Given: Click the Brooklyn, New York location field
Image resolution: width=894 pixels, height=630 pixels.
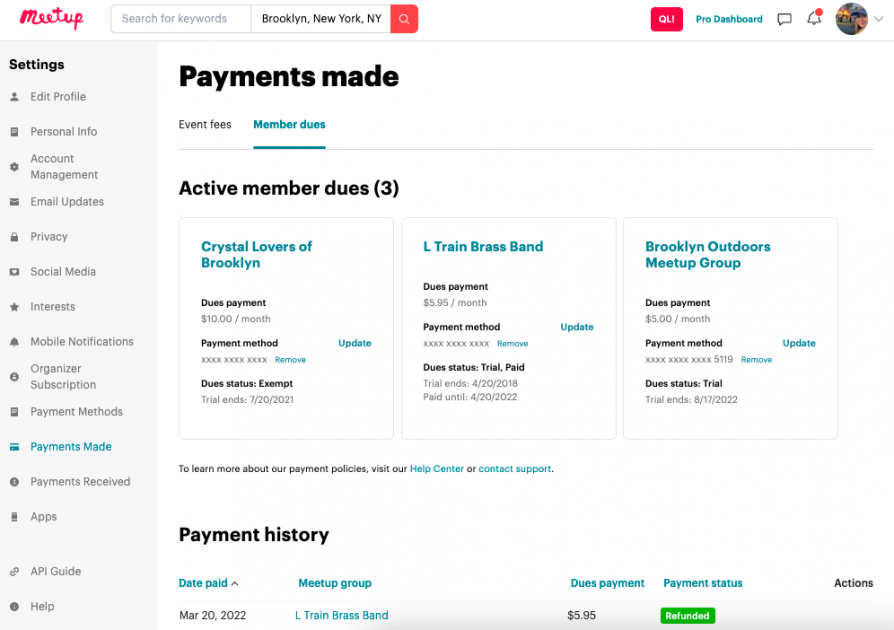Looking at the screenshot, I should coord(321,19).
